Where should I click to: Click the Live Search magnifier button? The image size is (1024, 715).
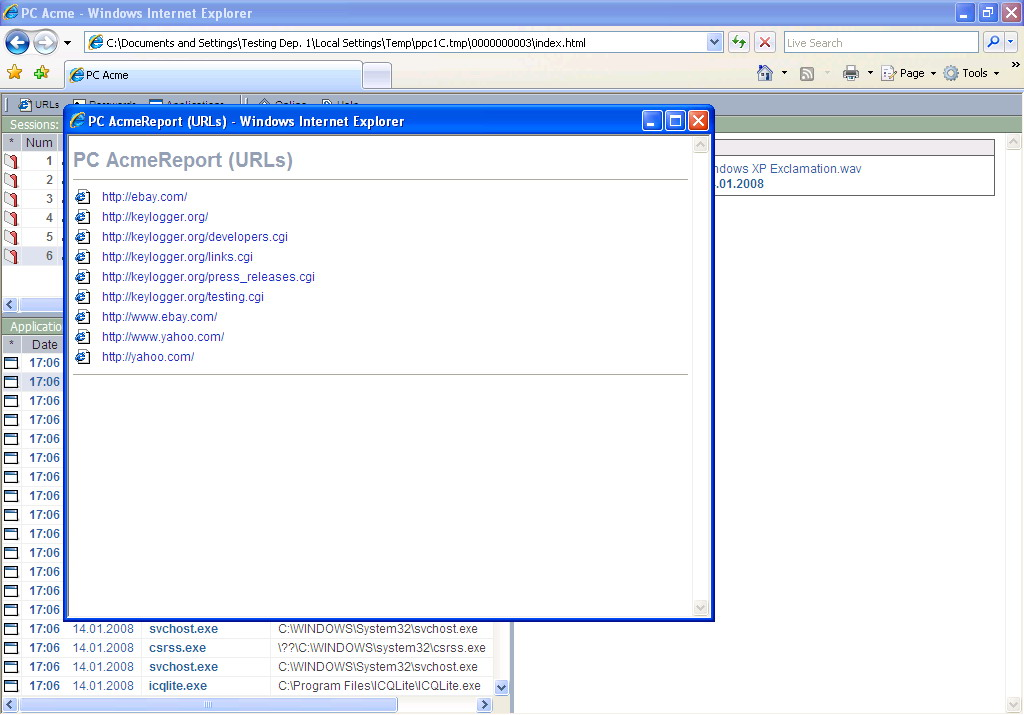click(x=993, y=42)
